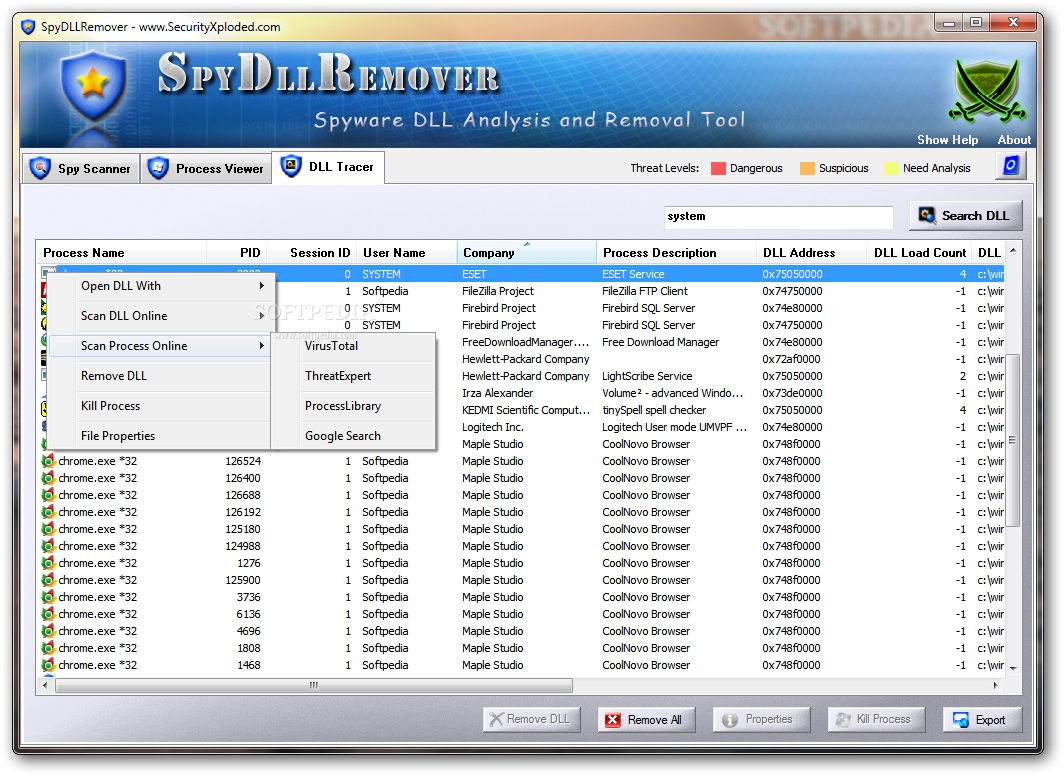Select ProcessLibrary in the submenu

353,406
